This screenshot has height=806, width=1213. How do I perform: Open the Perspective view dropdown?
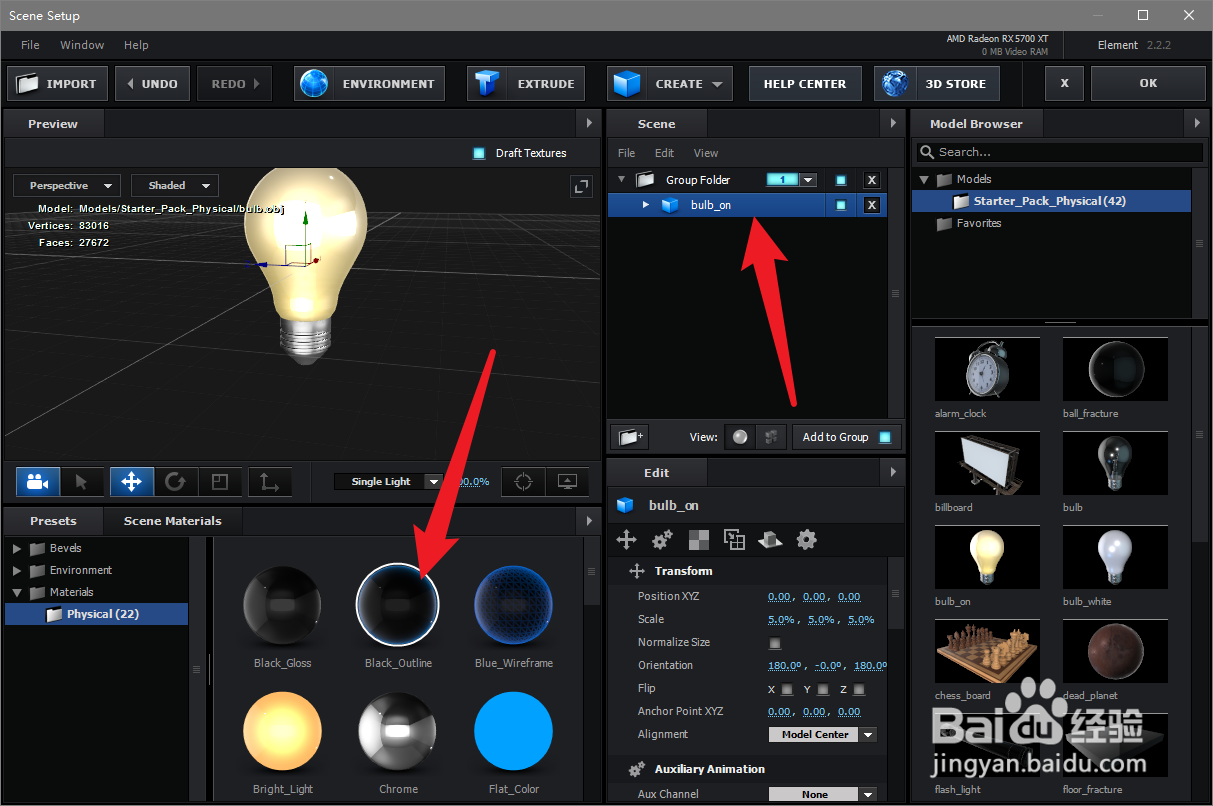point(66,185)
